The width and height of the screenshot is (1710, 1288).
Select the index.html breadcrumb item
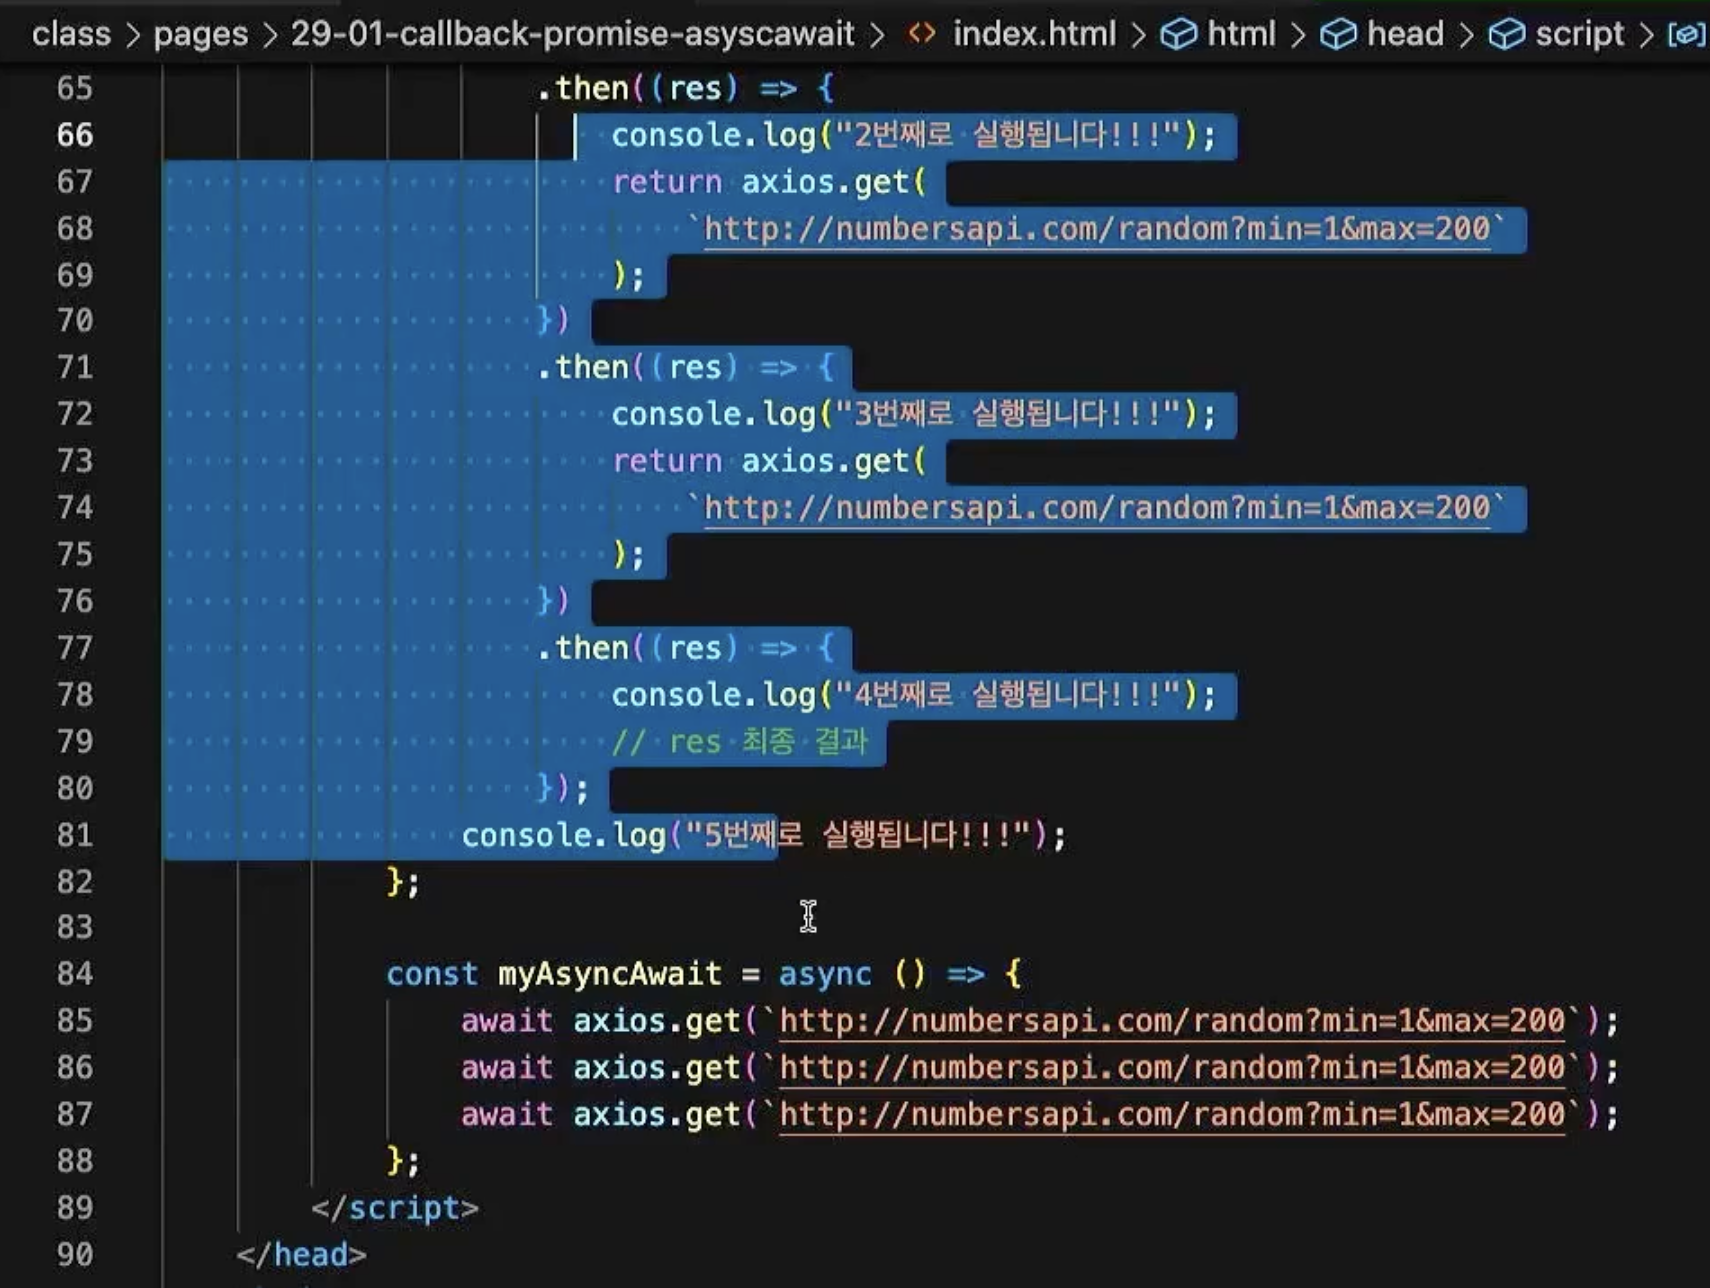pyautogui.click(x=1034, y=34)
